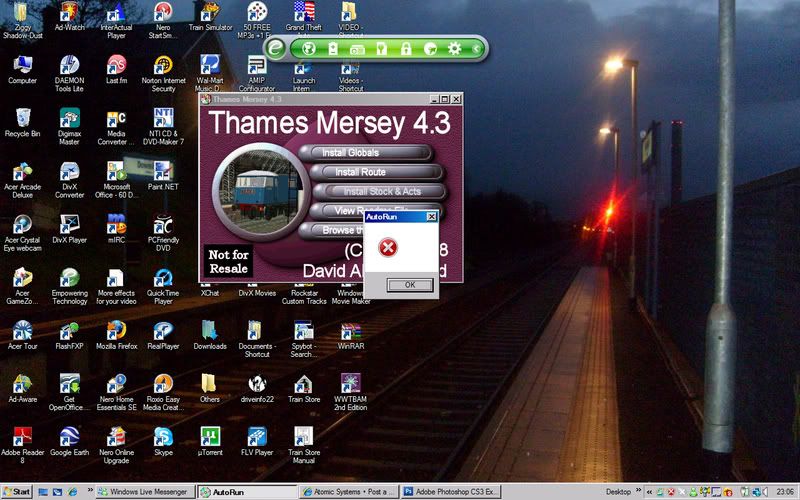The height and width of the screenshot is (500, 800).
Task: Open the Windows Start menu
Action: pyautogui.click(x=17, y=492)
